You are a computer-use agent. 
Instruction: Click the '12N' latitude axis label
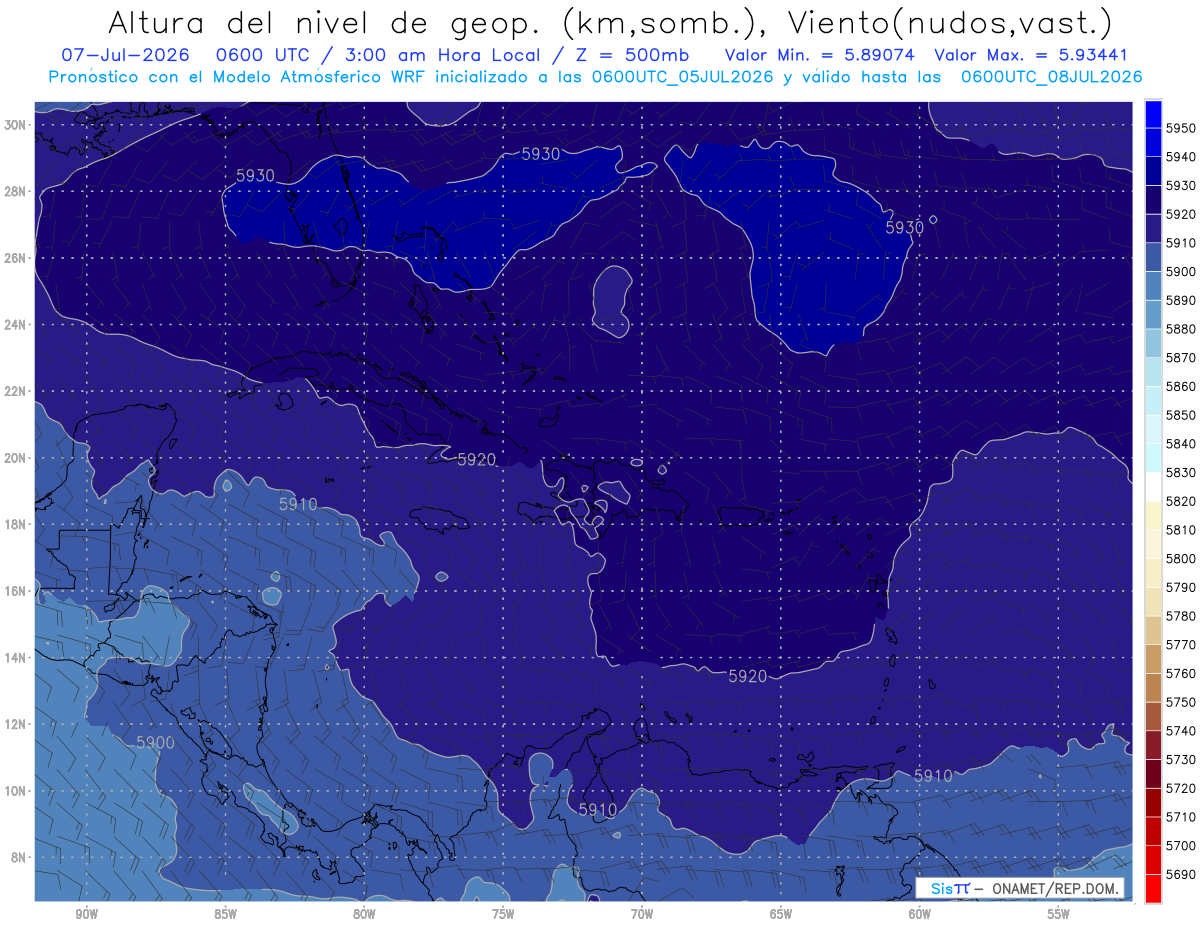15,724
